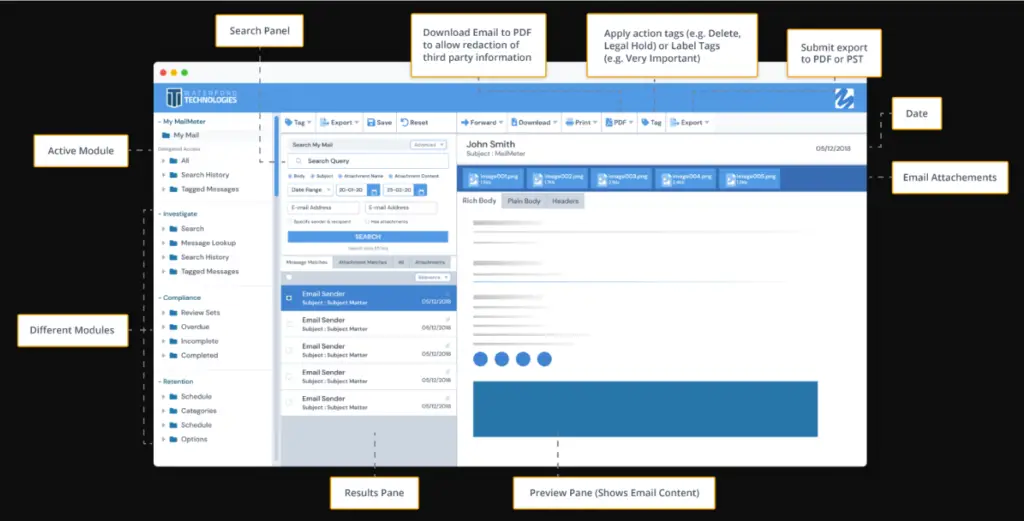The image size is (1024, 521).
Task: Uncheck the highlighted Email Sender row checkbox
Action: tap(289, 298)
